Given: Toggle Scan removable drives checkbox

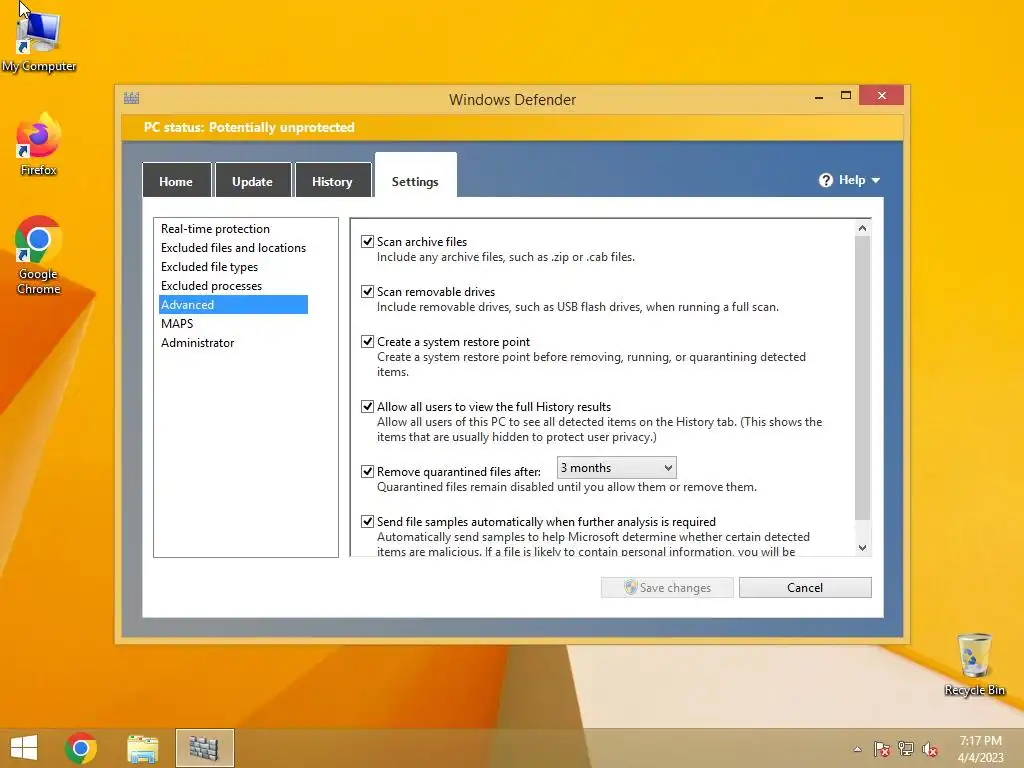Looking at the screenshot, I should (368, 291).
